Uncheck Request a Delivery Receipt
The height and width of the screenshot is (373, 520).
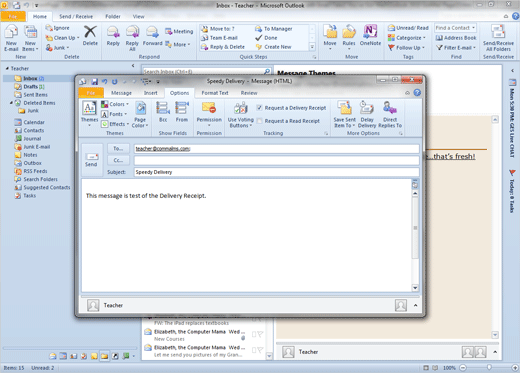pos(259,108)
